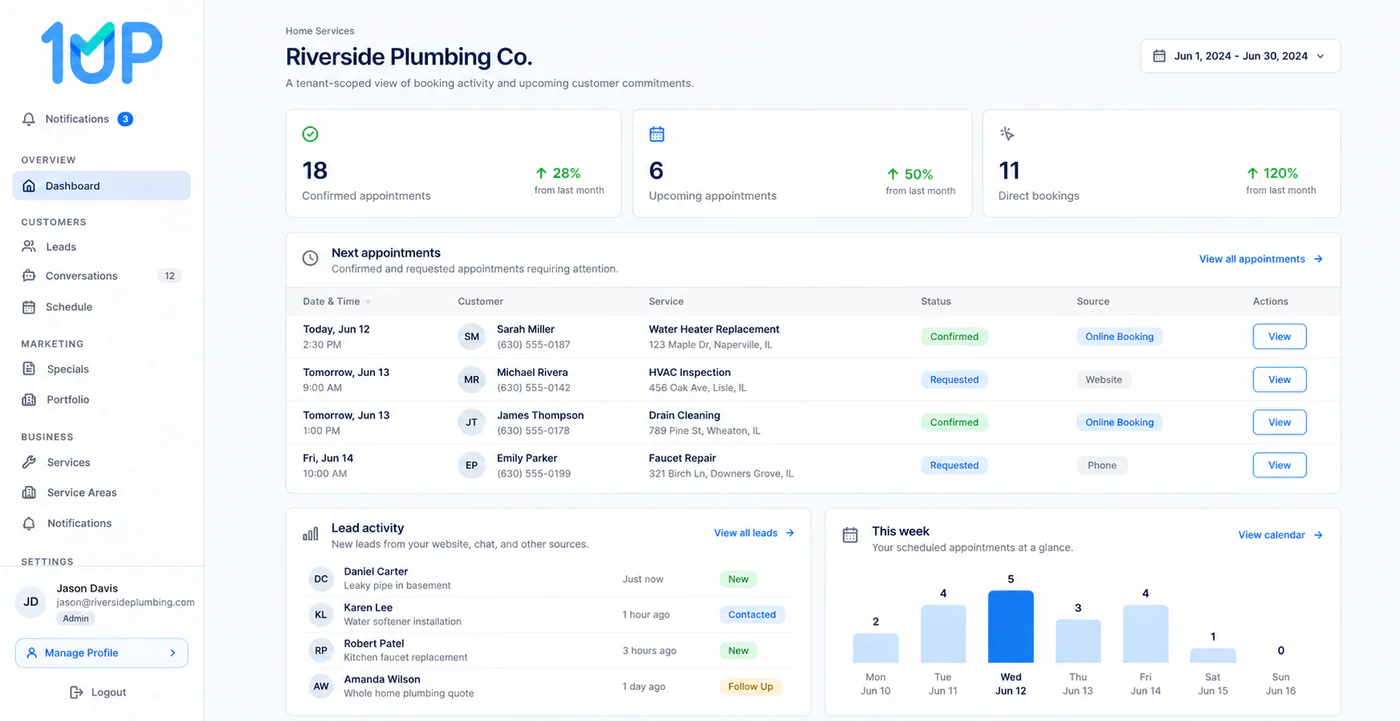Click the calendar icon beside This week
Image resolution: width=1400 pixels, height=721 pixels.
[x=850, y=535]
